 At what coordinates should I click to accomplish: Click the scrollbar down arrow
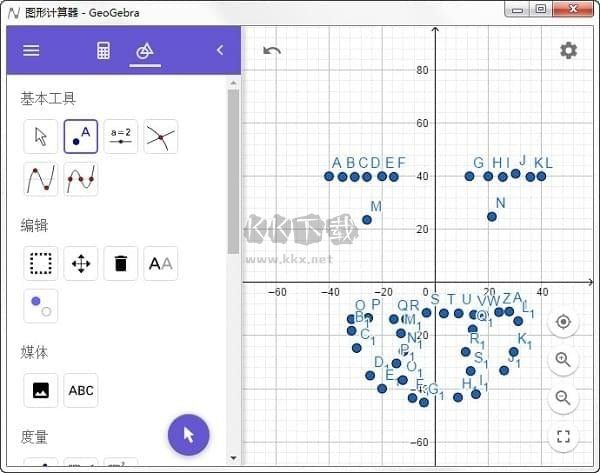pyautogui.click(x=233, y=458)
